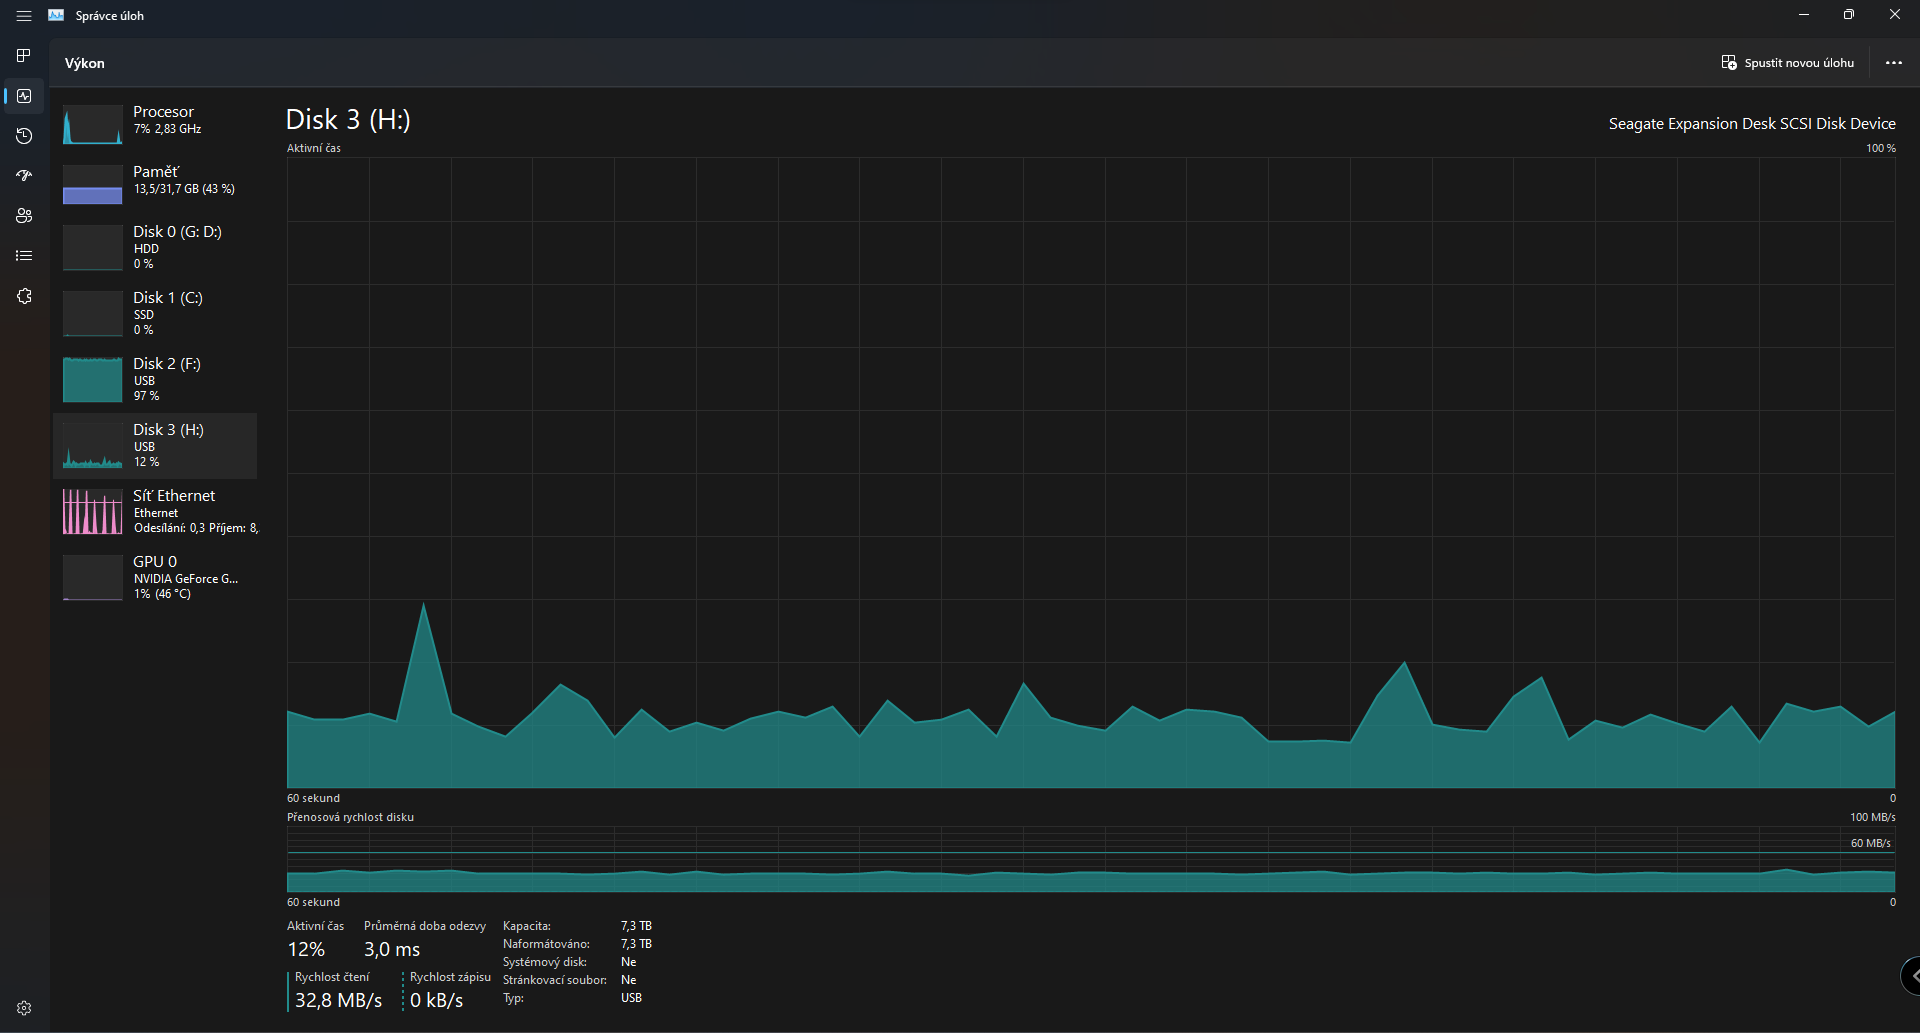Open the Services page icon

24,296
